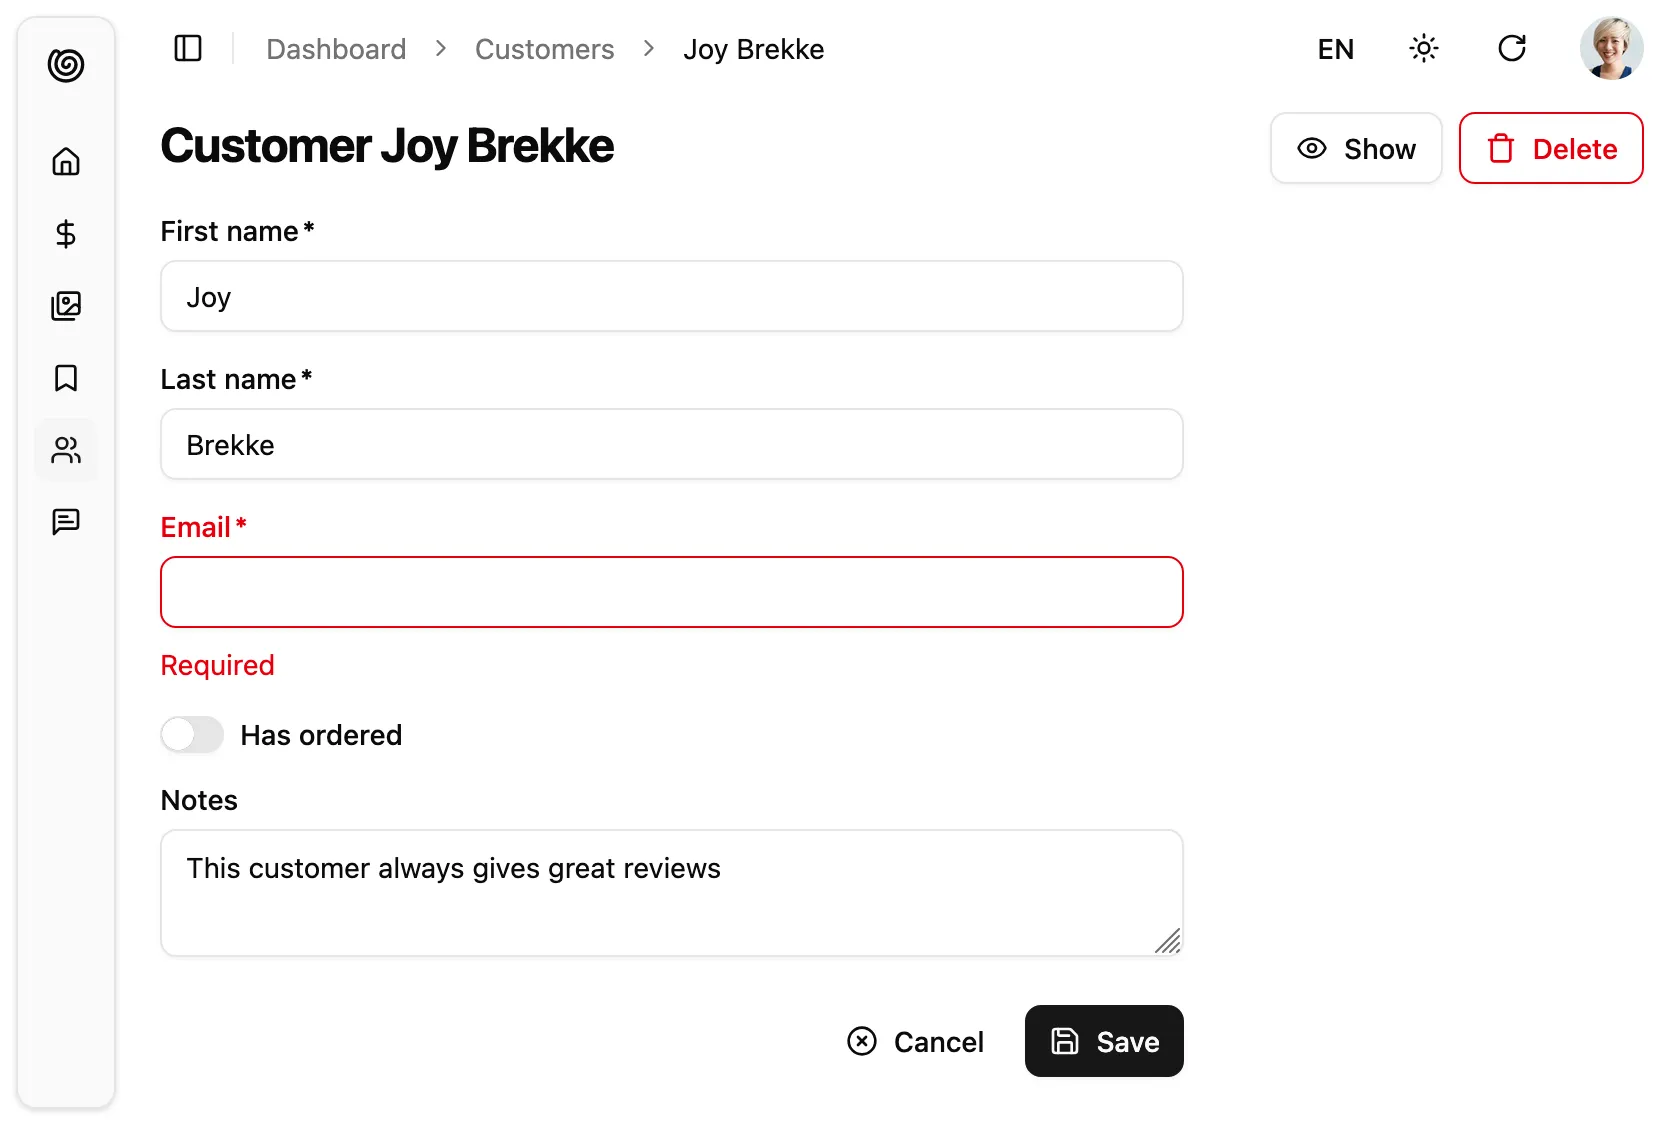Screen dimensions: 1676x1126
Task: Click the refresh icon in header
Action: click(1511, 48)
